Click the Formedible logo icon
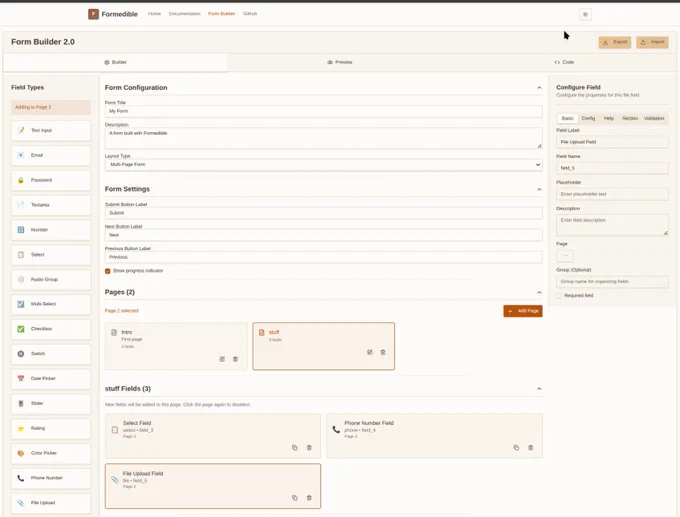The image size is (680, 517). pos(93,14)
